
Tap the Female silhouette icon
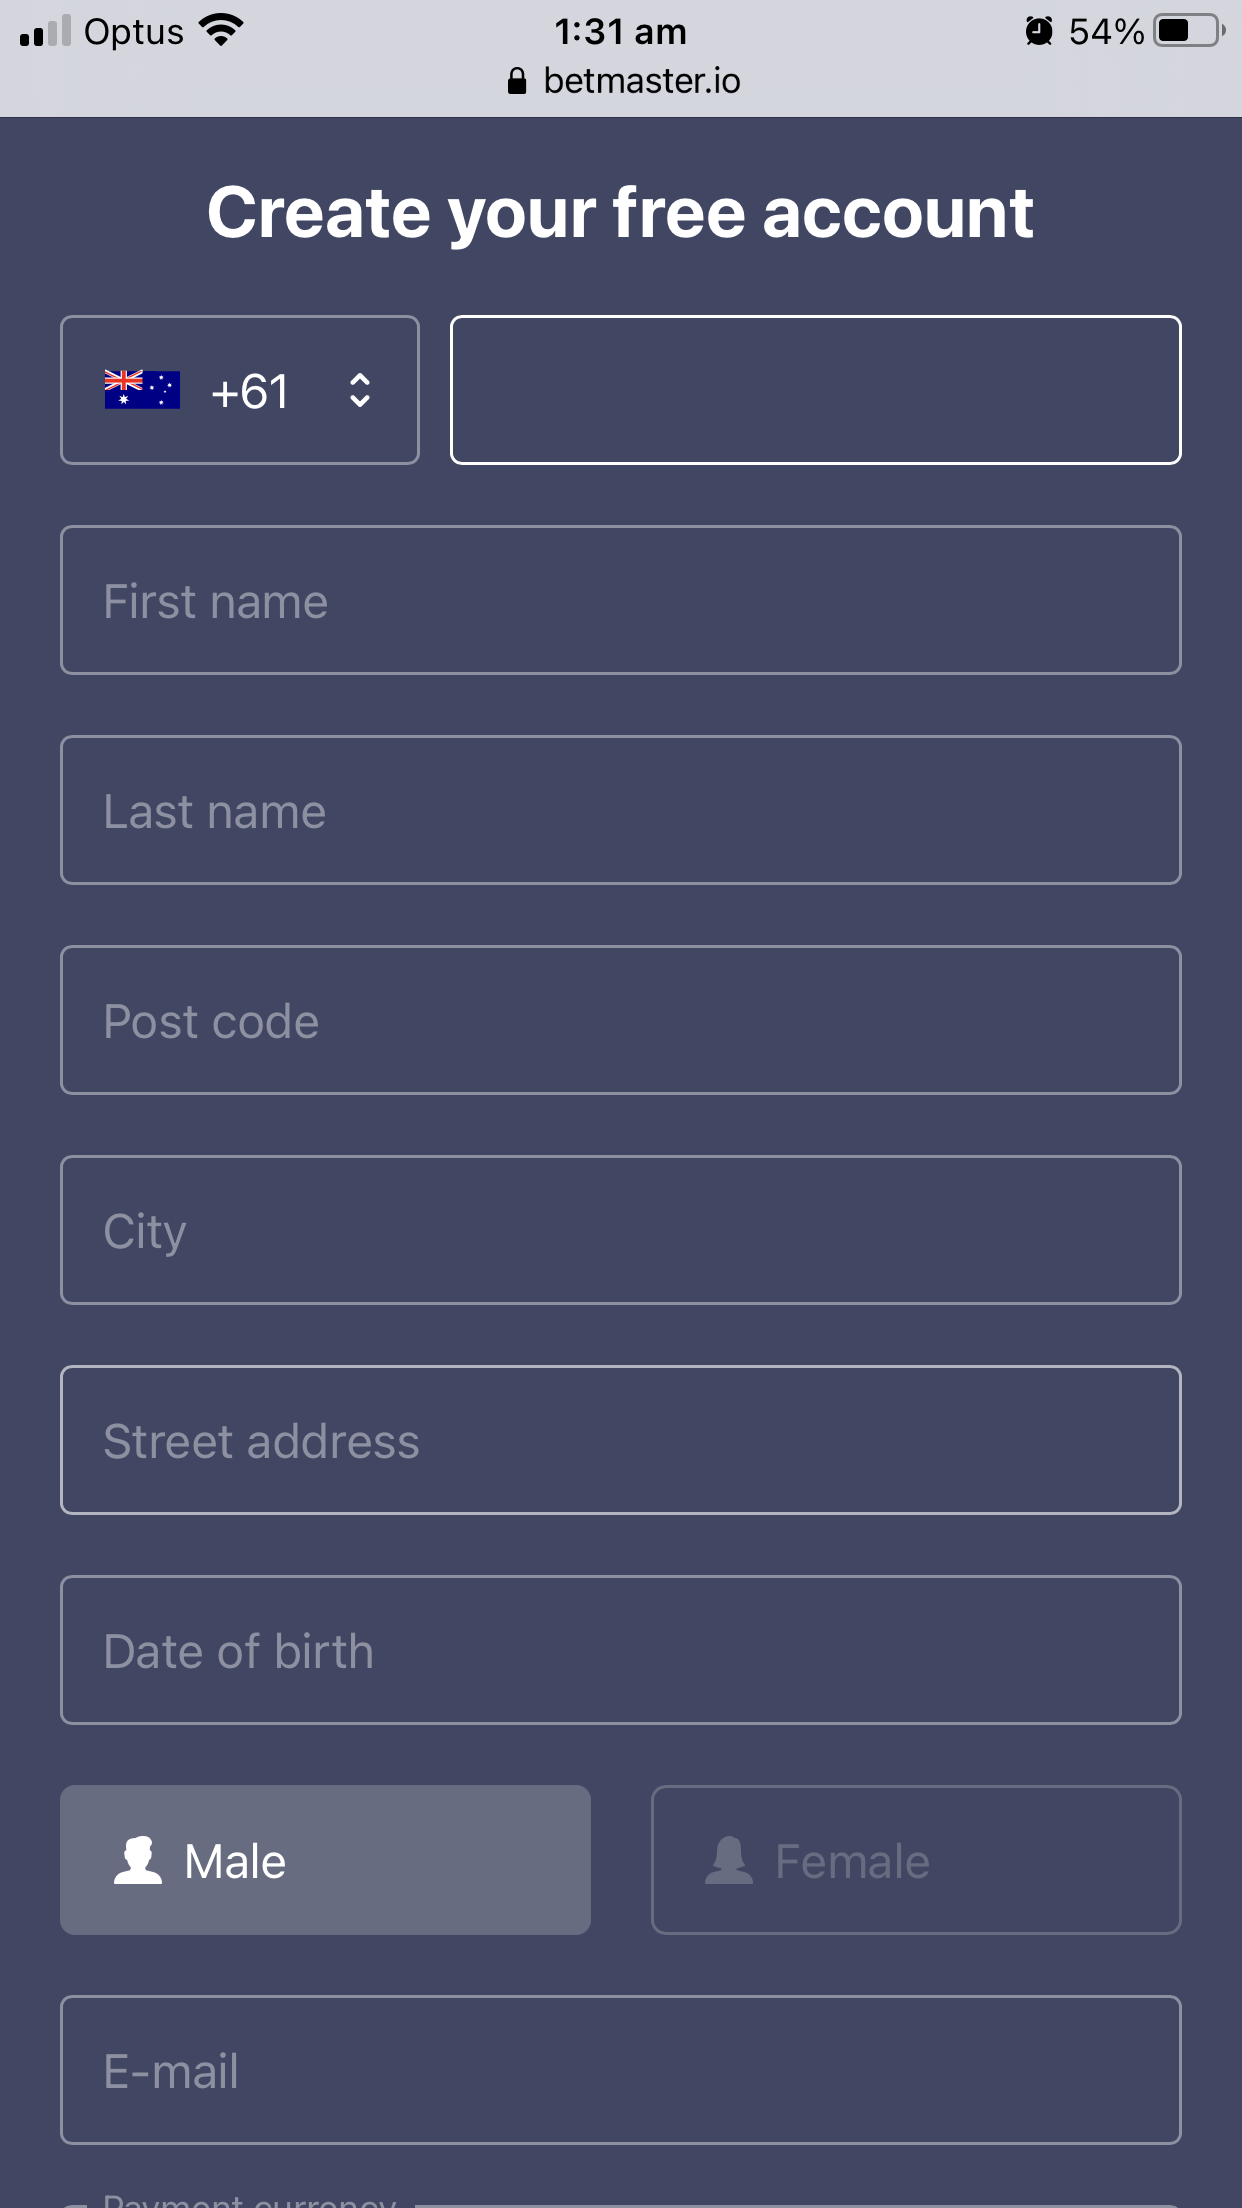[729, 1861]
